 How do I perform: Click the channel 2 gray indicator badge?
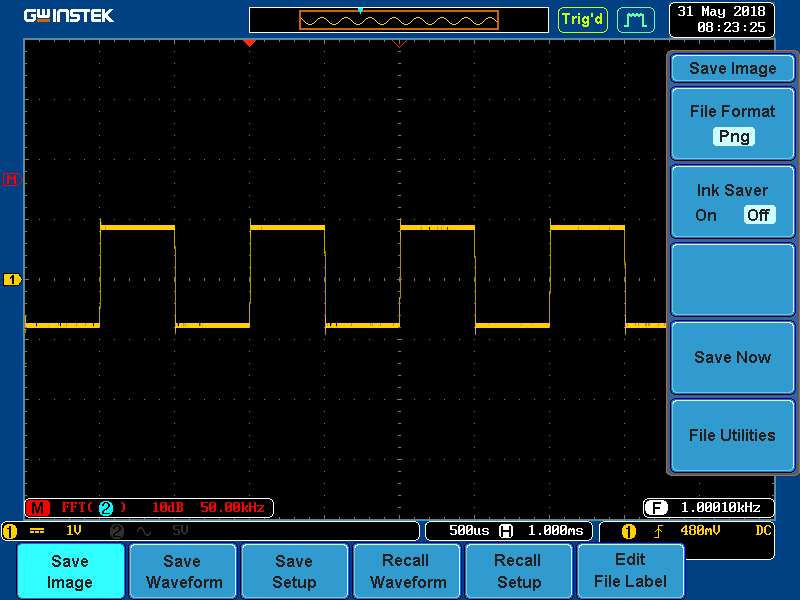(117, 531)
